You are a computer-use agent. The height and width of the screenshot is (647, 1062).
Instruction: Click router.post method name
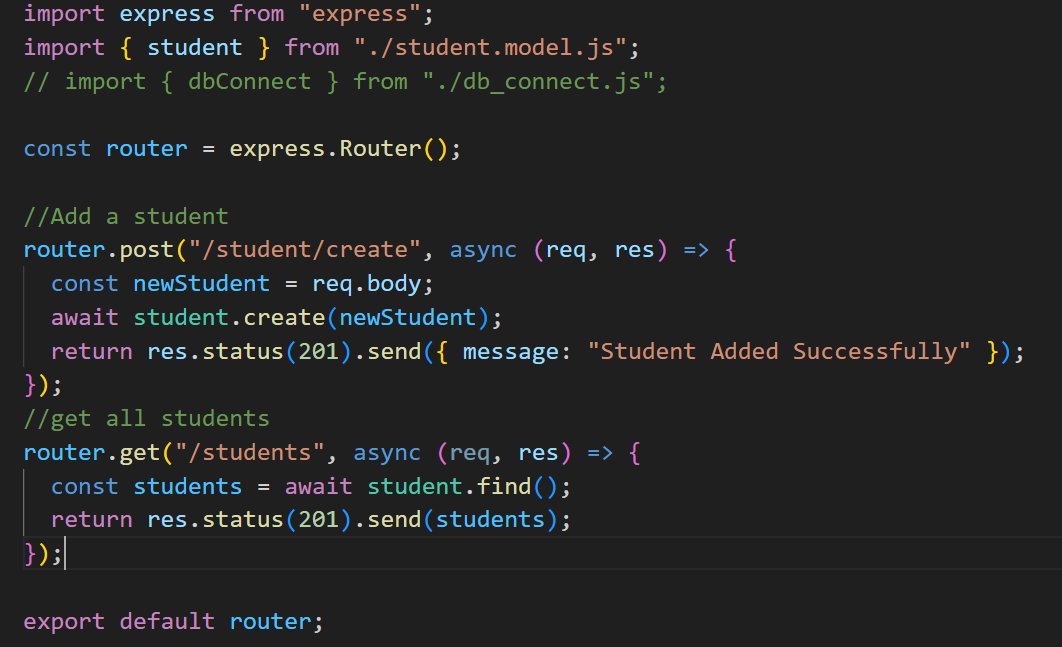pos(146,251)
